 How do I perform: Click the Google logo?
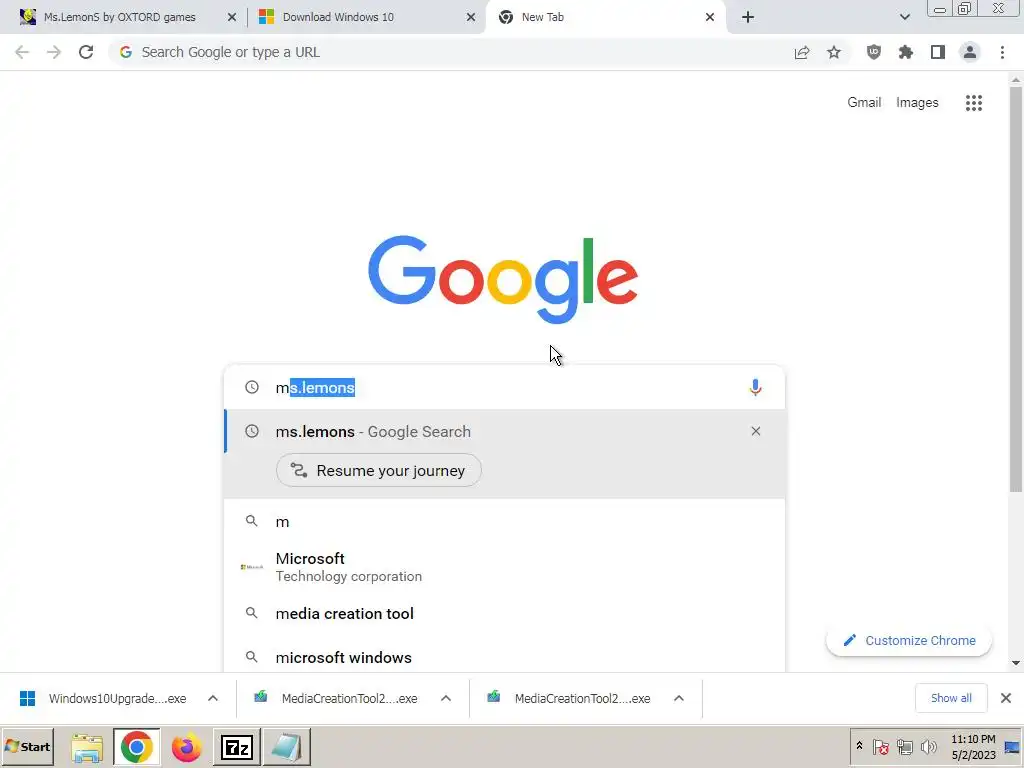[x=503, y=280]
